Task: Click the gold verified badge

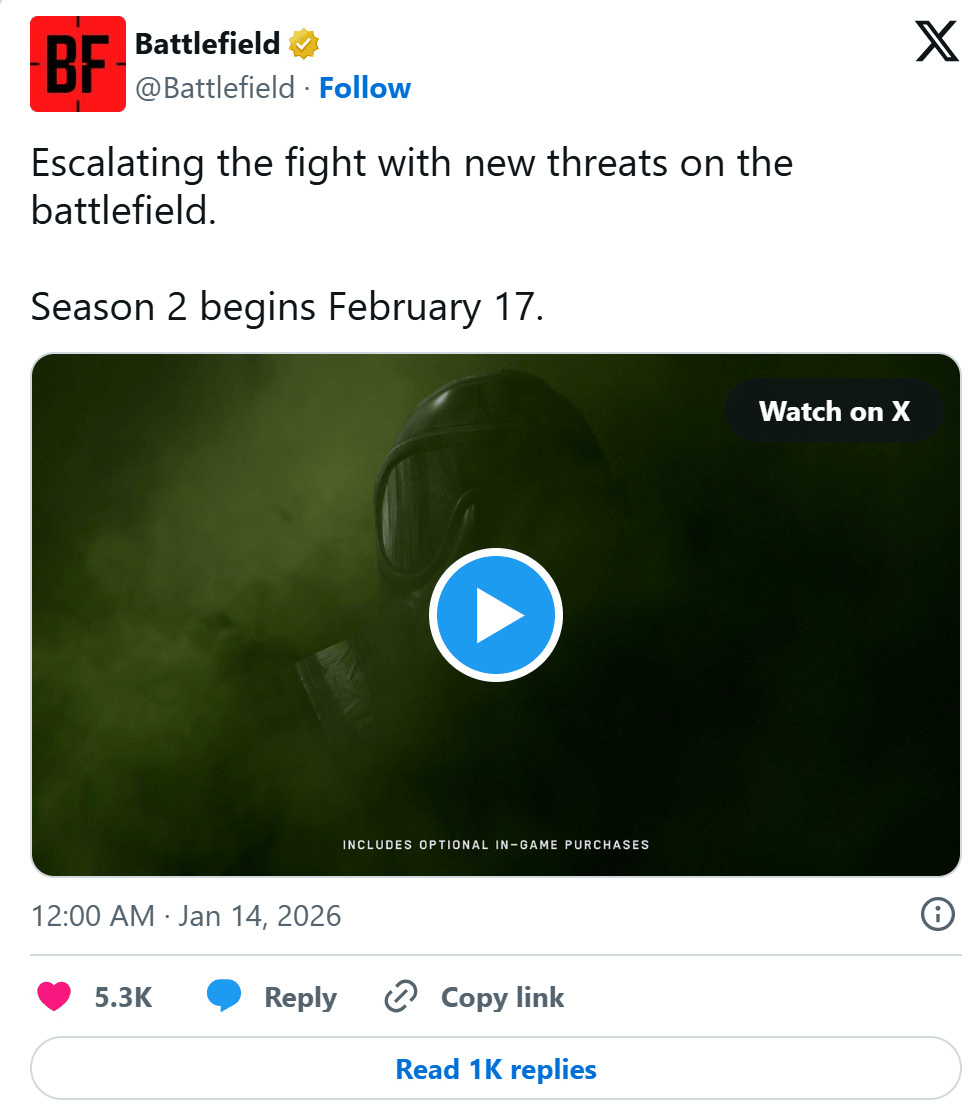Action: (x=304, y=44)
